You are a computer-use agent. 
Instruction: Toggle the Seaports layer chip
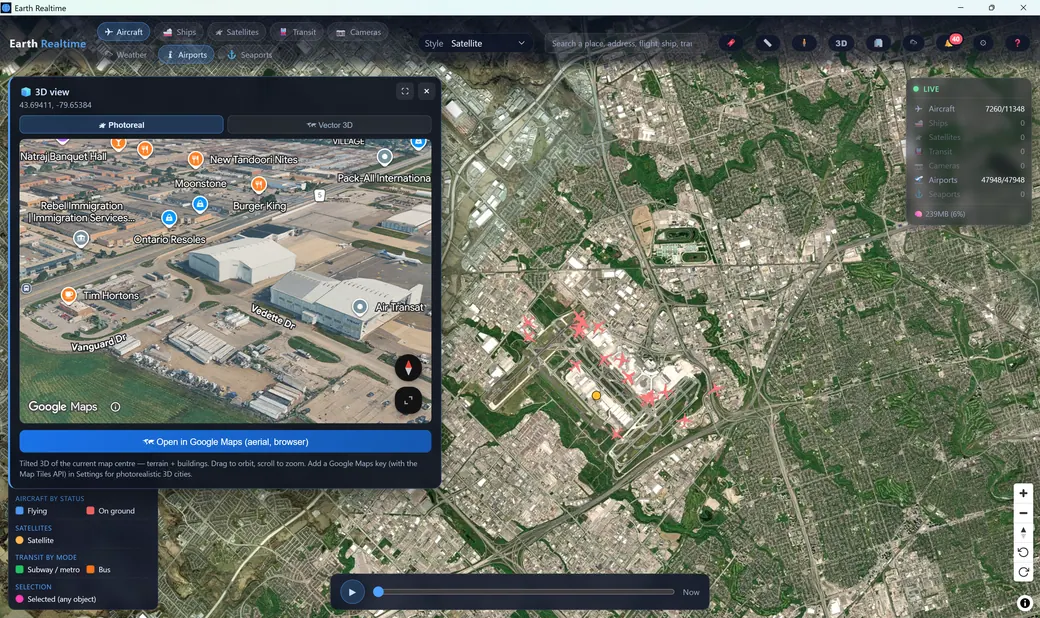(x=249, y=55)
